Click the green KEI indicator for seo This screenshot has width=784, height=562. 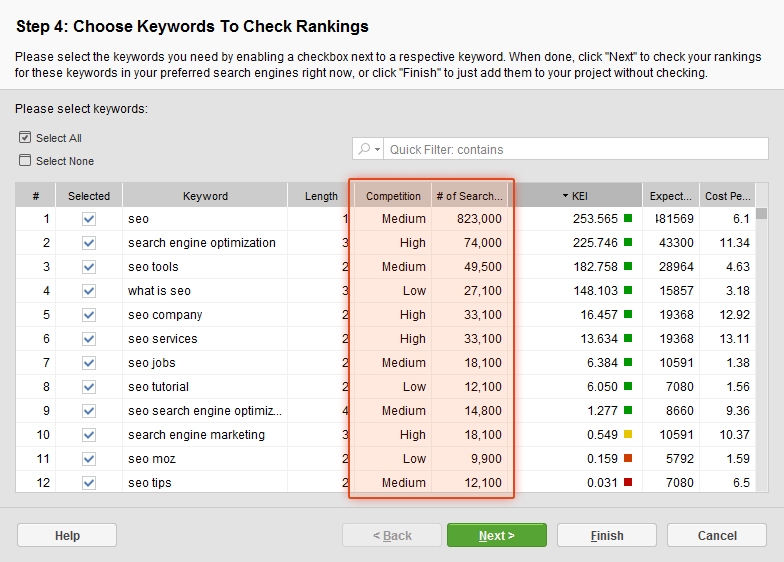(x=628, y=218)
